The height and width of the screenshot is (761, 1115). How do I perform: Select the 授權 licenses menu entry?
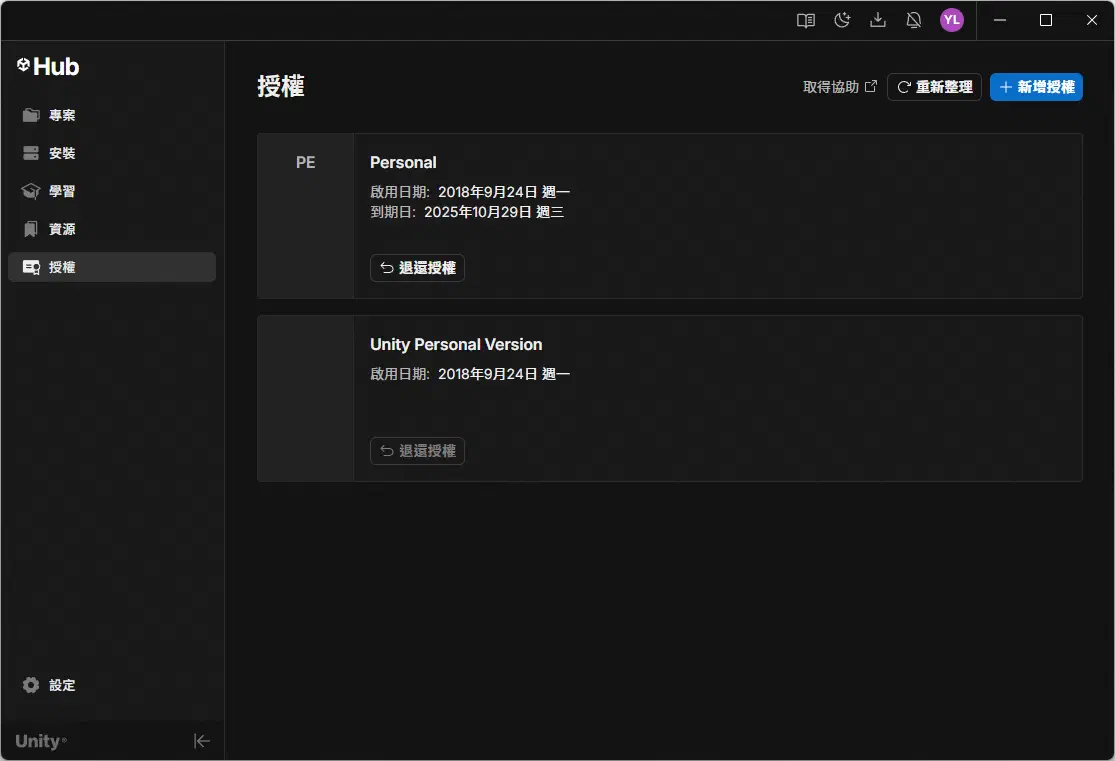pyautogui.click(x=60, y=267)
